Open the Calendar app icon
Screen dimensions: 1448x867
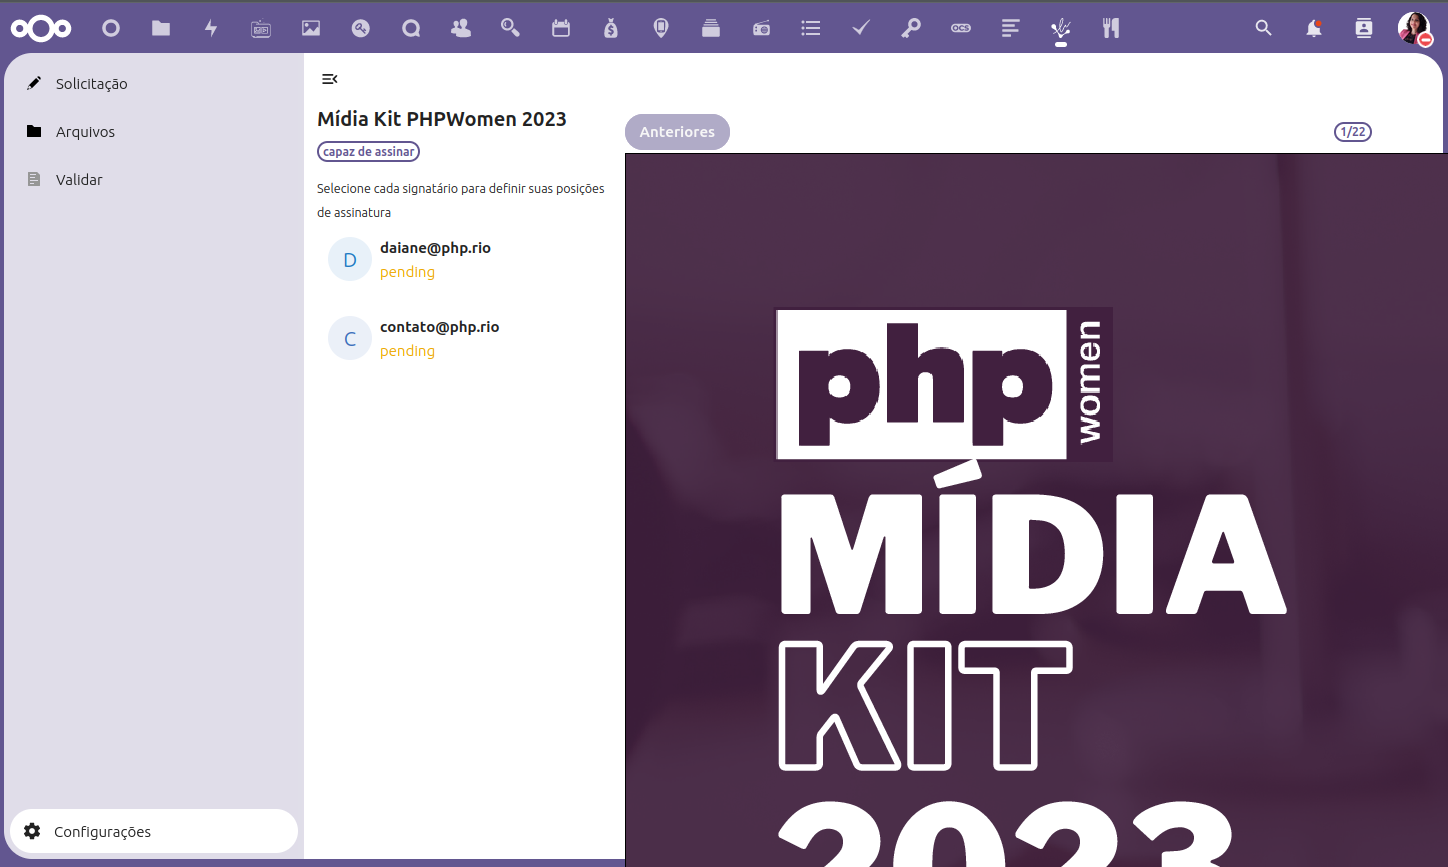561,28
